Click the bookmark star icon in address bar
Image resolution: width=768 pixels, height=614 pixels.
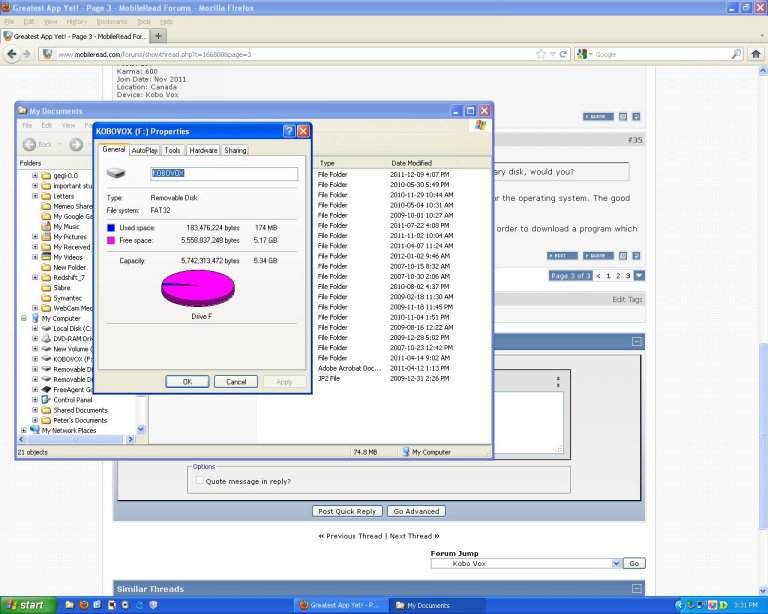(x=541, y=54)
